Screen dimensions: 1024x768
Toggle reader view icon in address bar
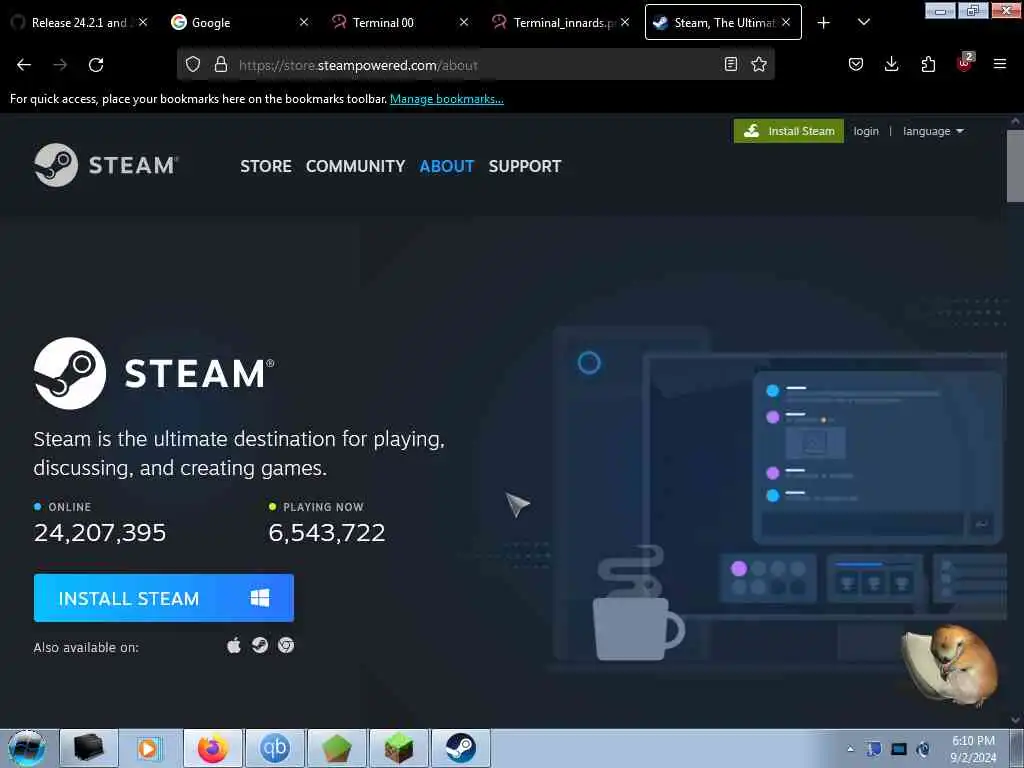point(731,64)
